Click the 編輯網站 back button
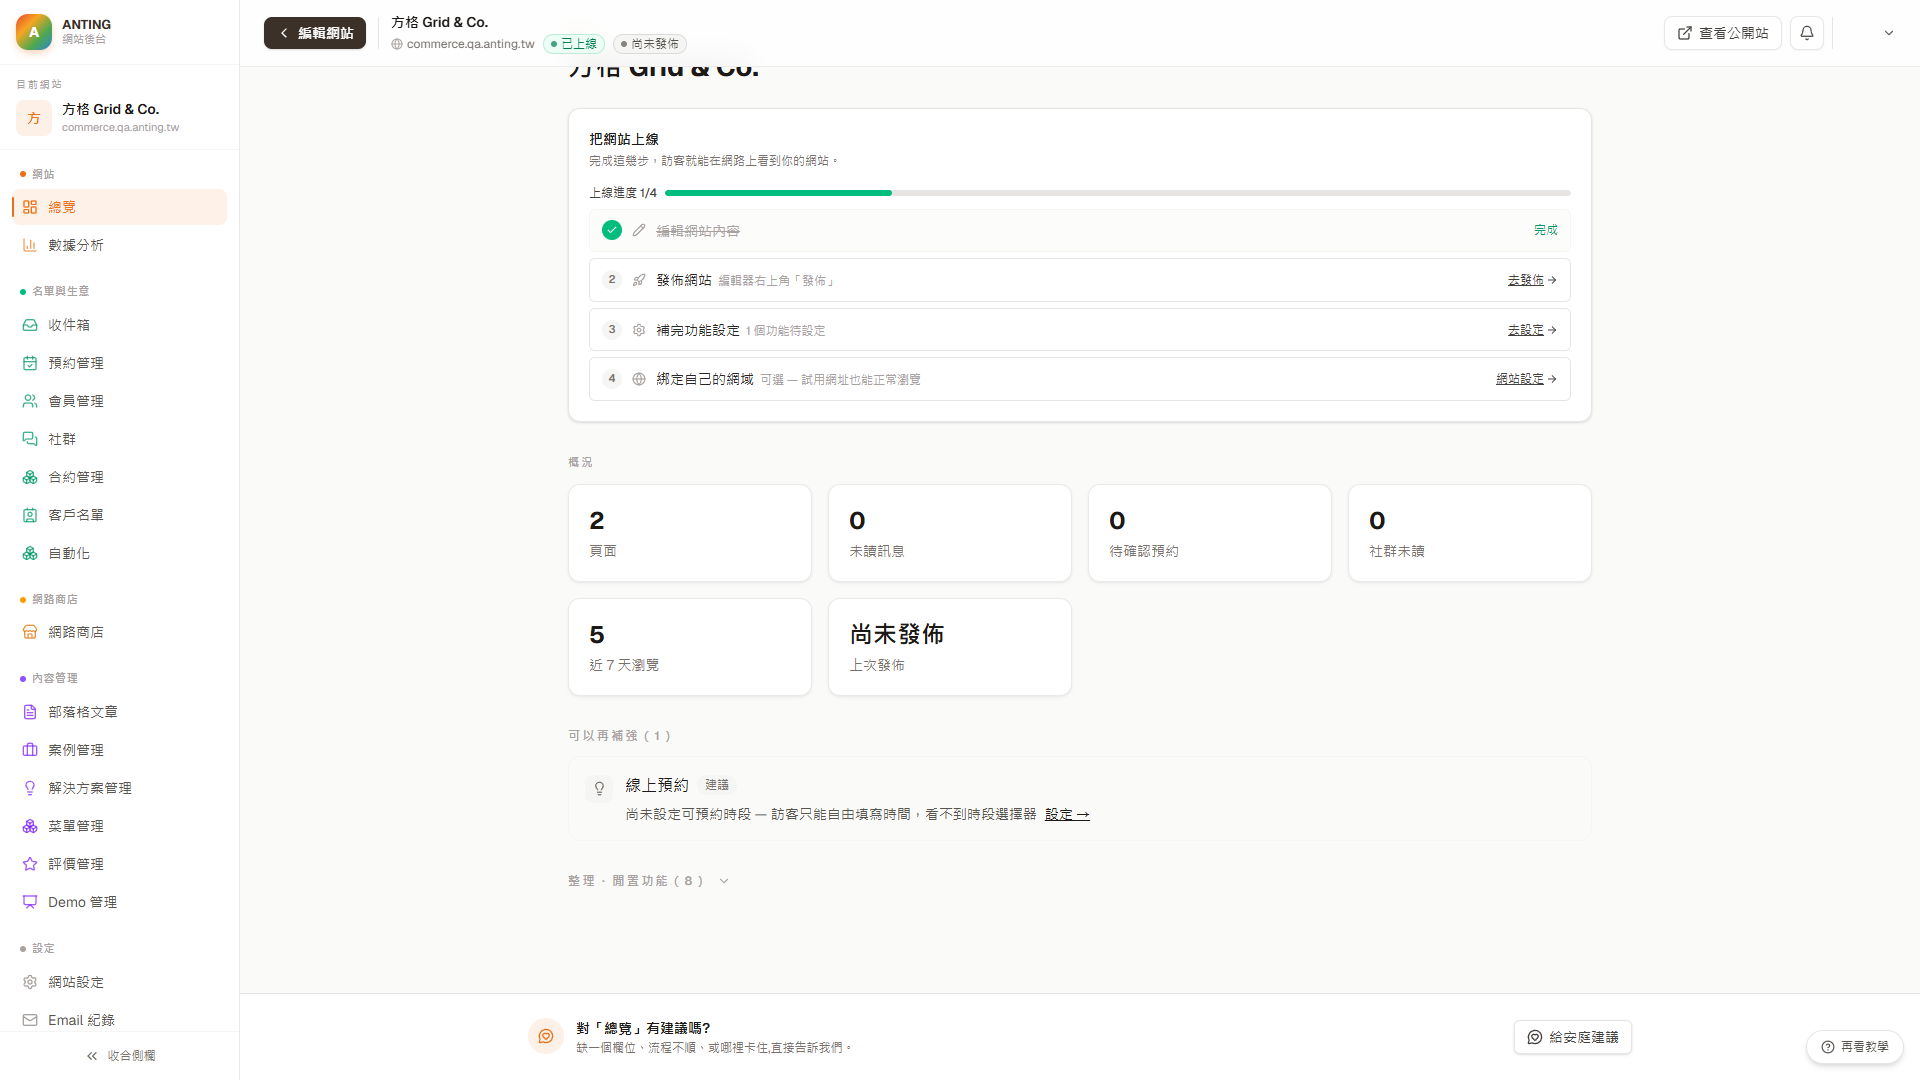The image size is (1920, 1080). (x=315, y=33)
